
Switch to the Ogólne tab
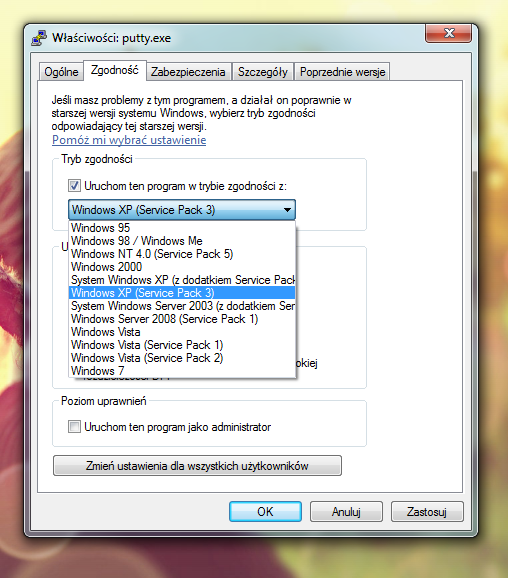(61, 72)
